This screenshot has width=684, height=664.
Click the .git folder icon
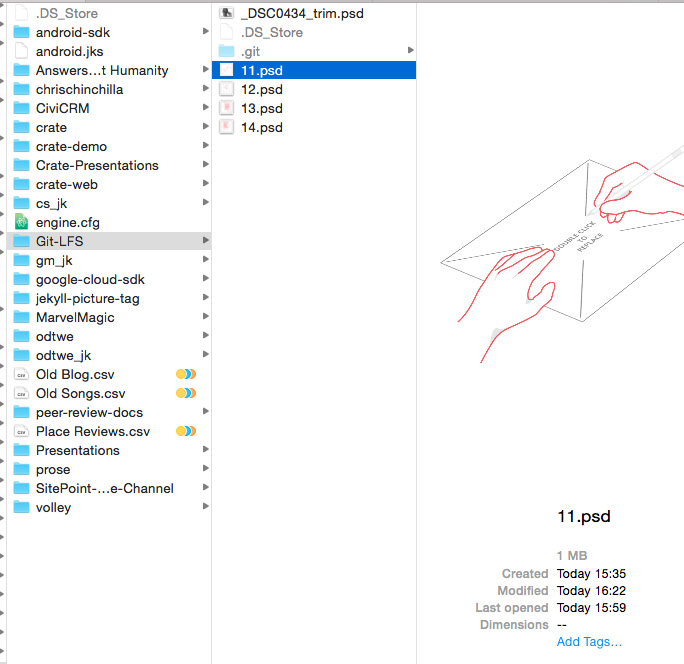pos(226,51)
